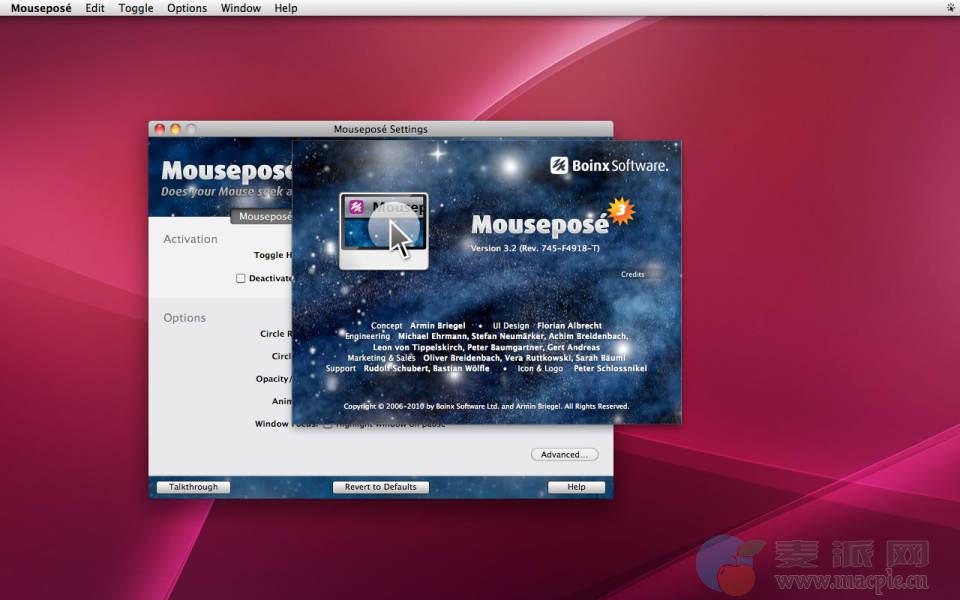This screenshot has width=960, height=600.
Task: Open the Toggle menu
Action: tap(136, 8)
